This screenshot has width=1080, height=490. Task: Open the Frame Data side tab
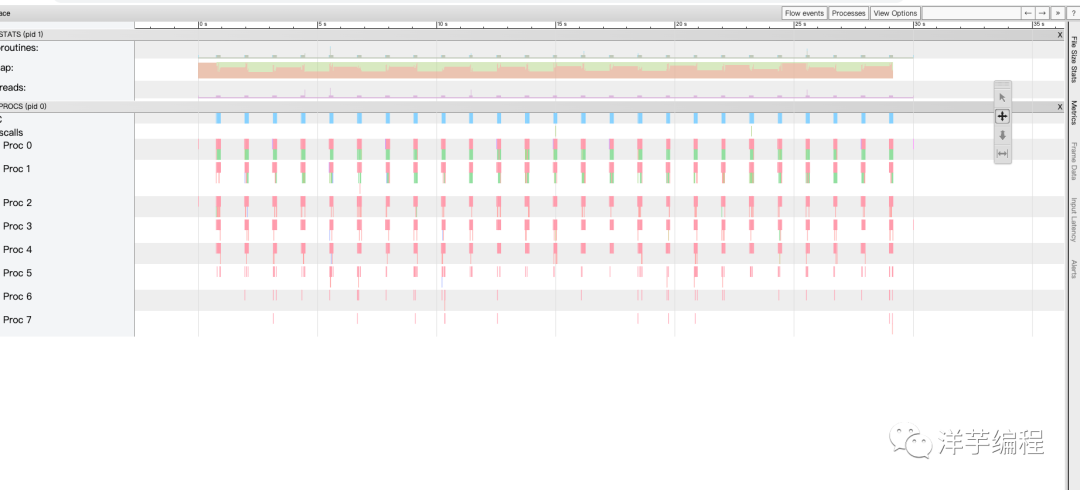point(1074,161)
